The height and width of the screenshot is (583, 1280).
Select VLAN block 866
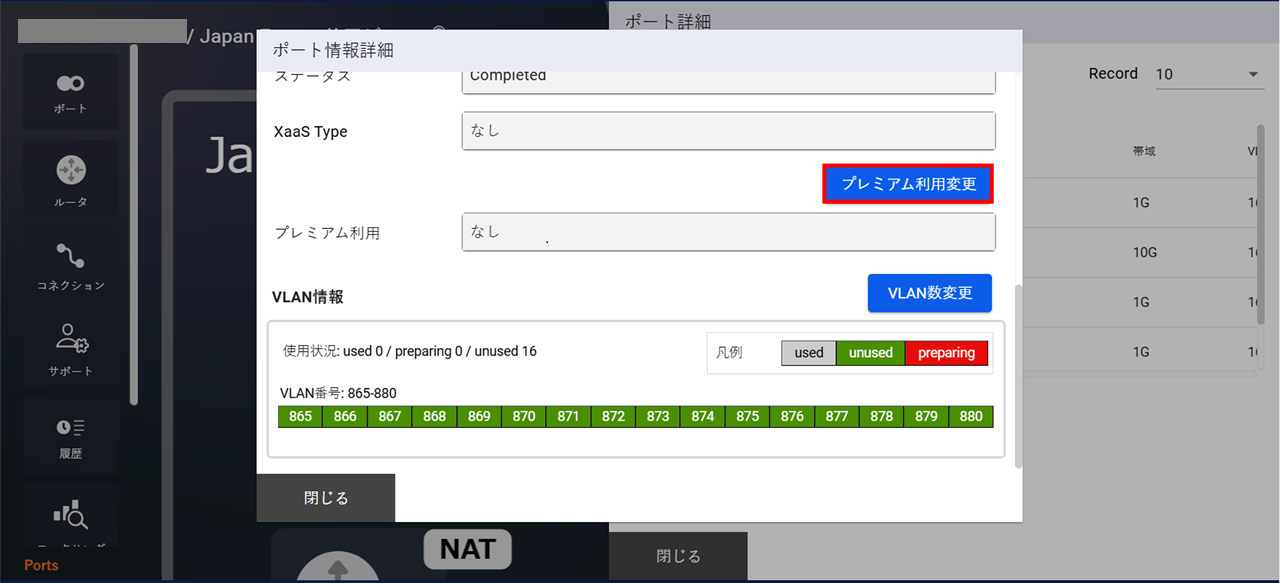(345, 416)
